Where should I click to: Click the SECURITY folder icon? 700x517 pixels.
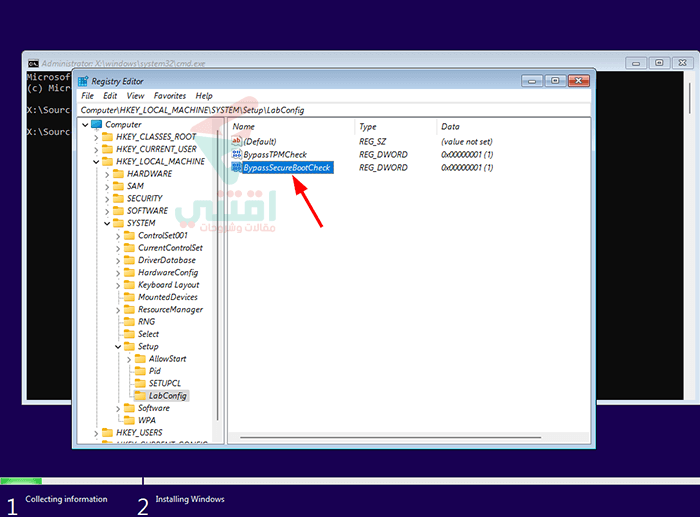(118, 198)
